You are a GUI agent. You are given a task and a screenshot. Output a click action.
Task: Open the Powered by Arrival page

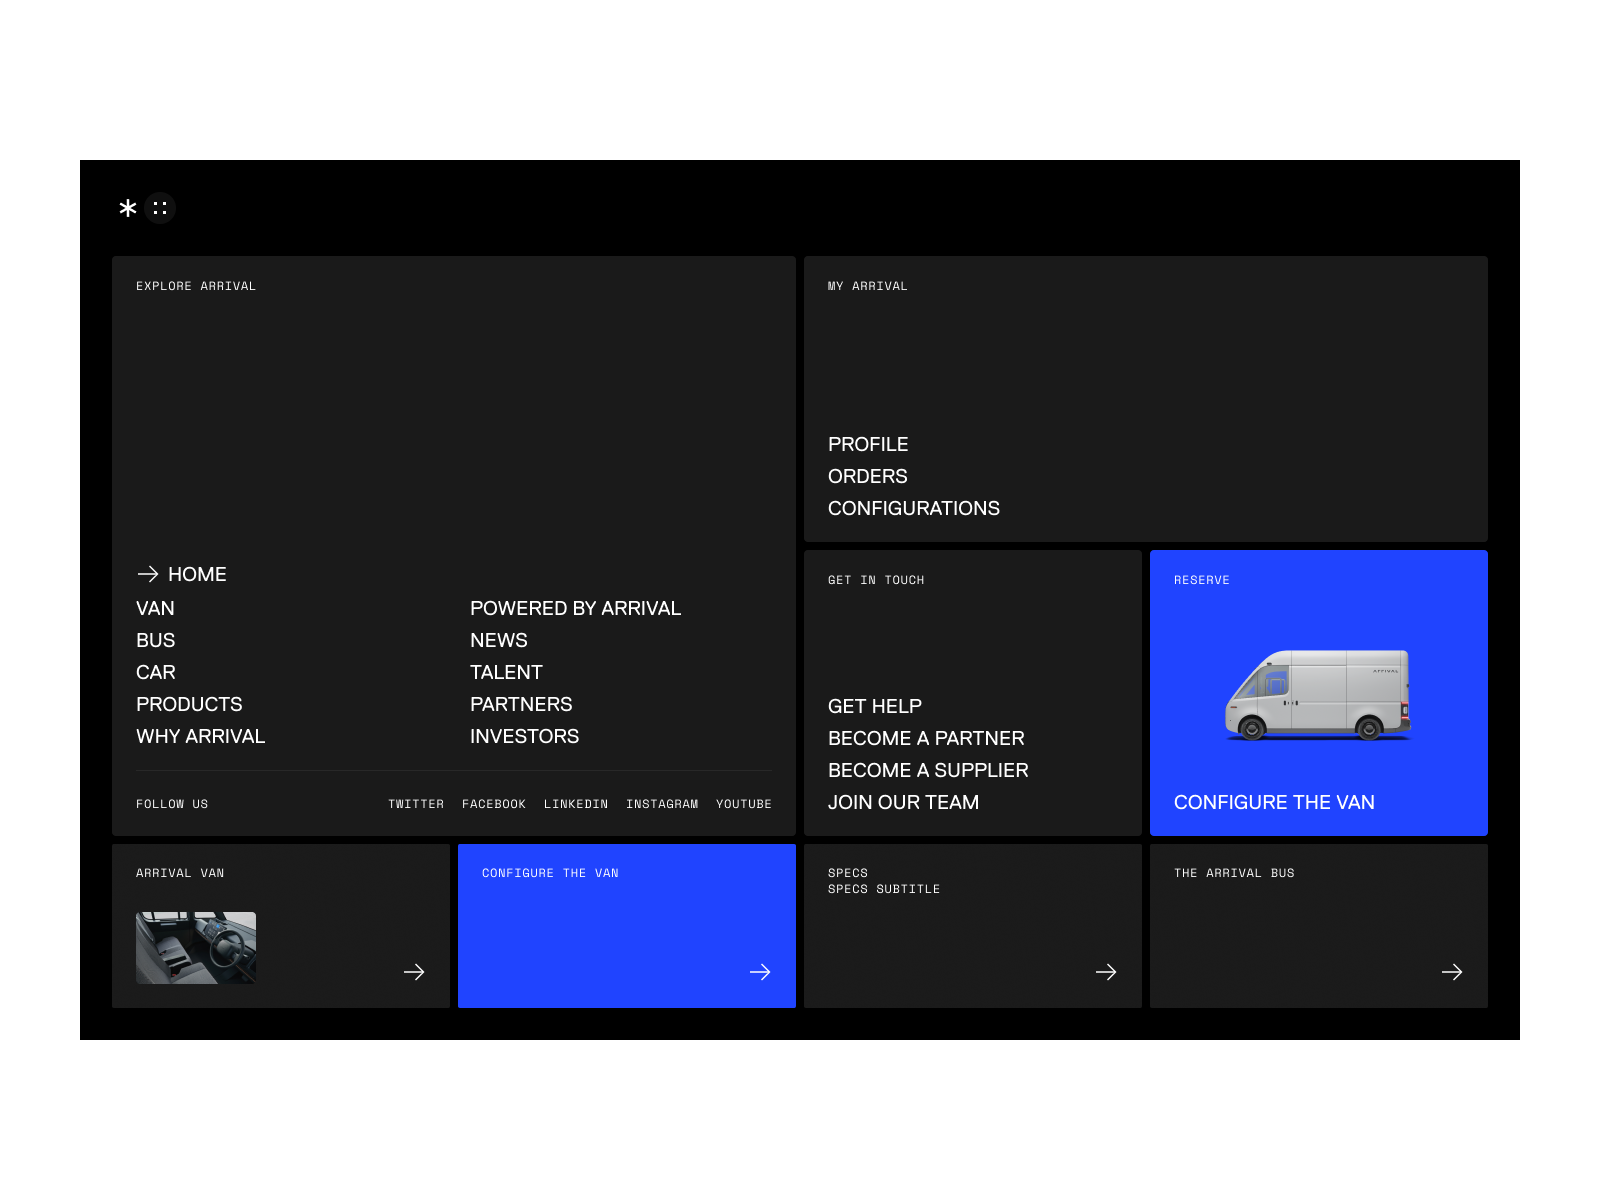pyautogui.click(x=575, y=608)
